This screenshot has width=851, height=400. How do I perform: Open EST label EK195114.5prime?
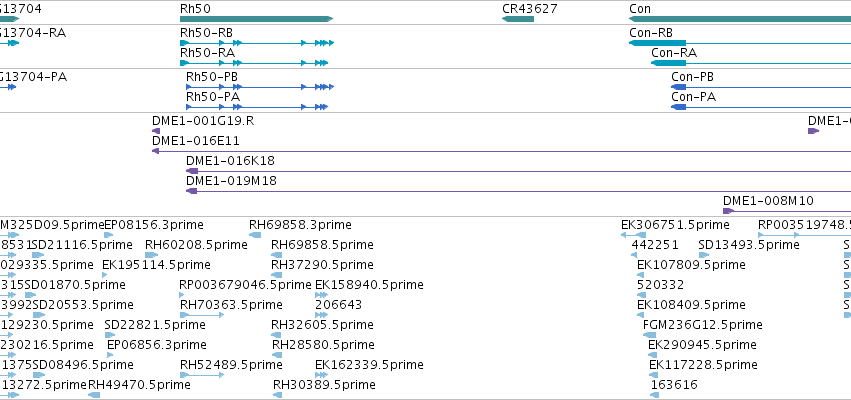pos(156,265)
